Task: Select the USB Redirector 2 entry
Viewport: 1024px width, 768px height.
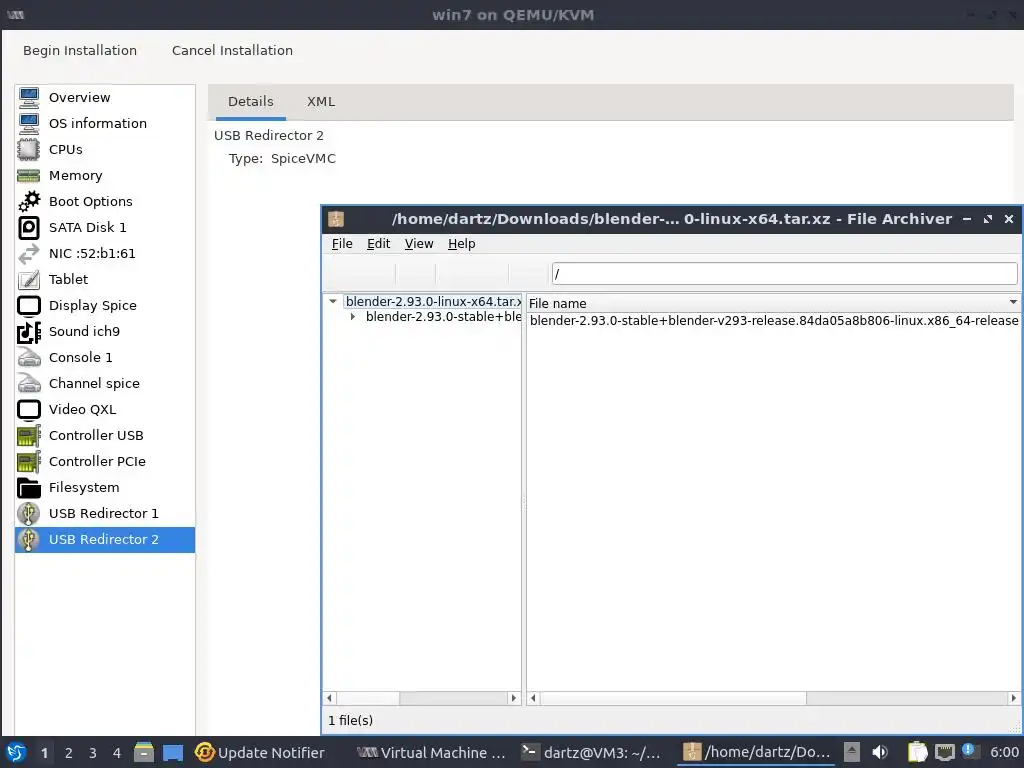Action: pyautogui.click(x=104, y=539)
